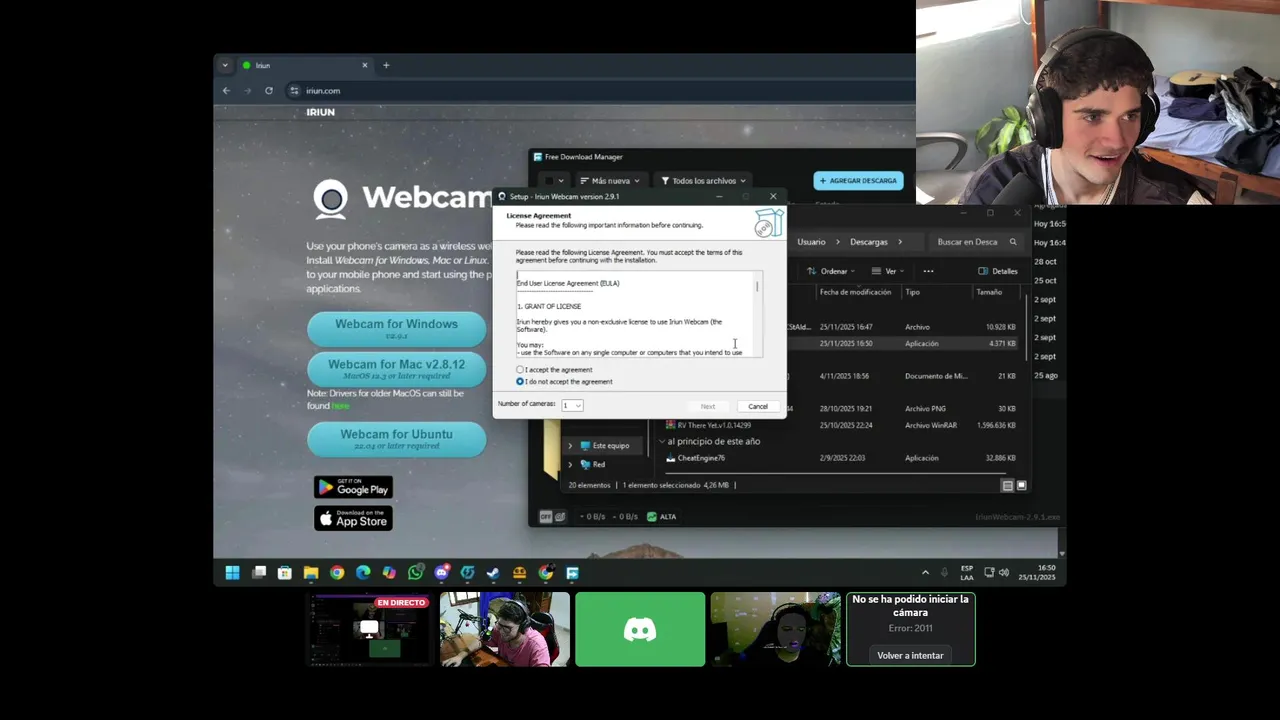Image resolution: width=1280 pixels, height=720 pixels.
Task: Click the 'Webcam for Windows' download button
Action: click(x=396, y=328)
